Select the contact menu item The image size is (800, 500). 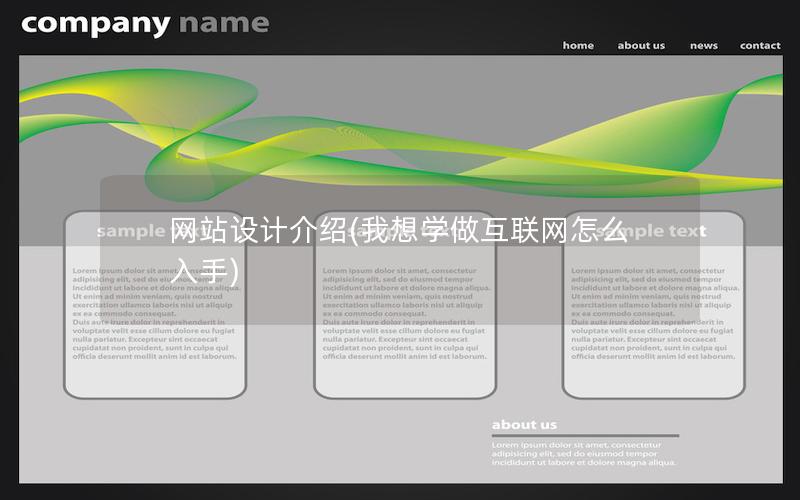[x=760, y=45]
